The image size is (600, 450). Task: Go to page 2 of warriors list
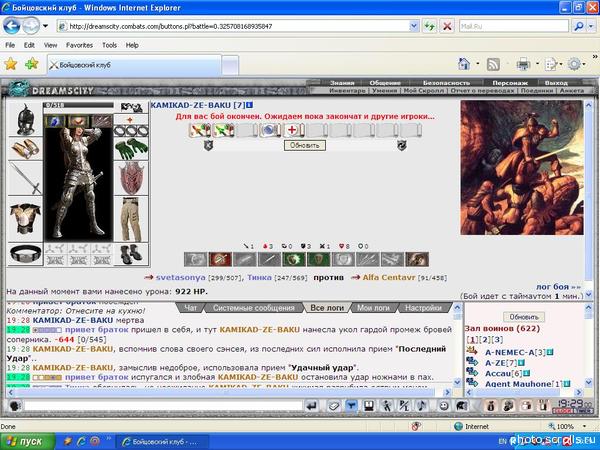coord(484,340)
